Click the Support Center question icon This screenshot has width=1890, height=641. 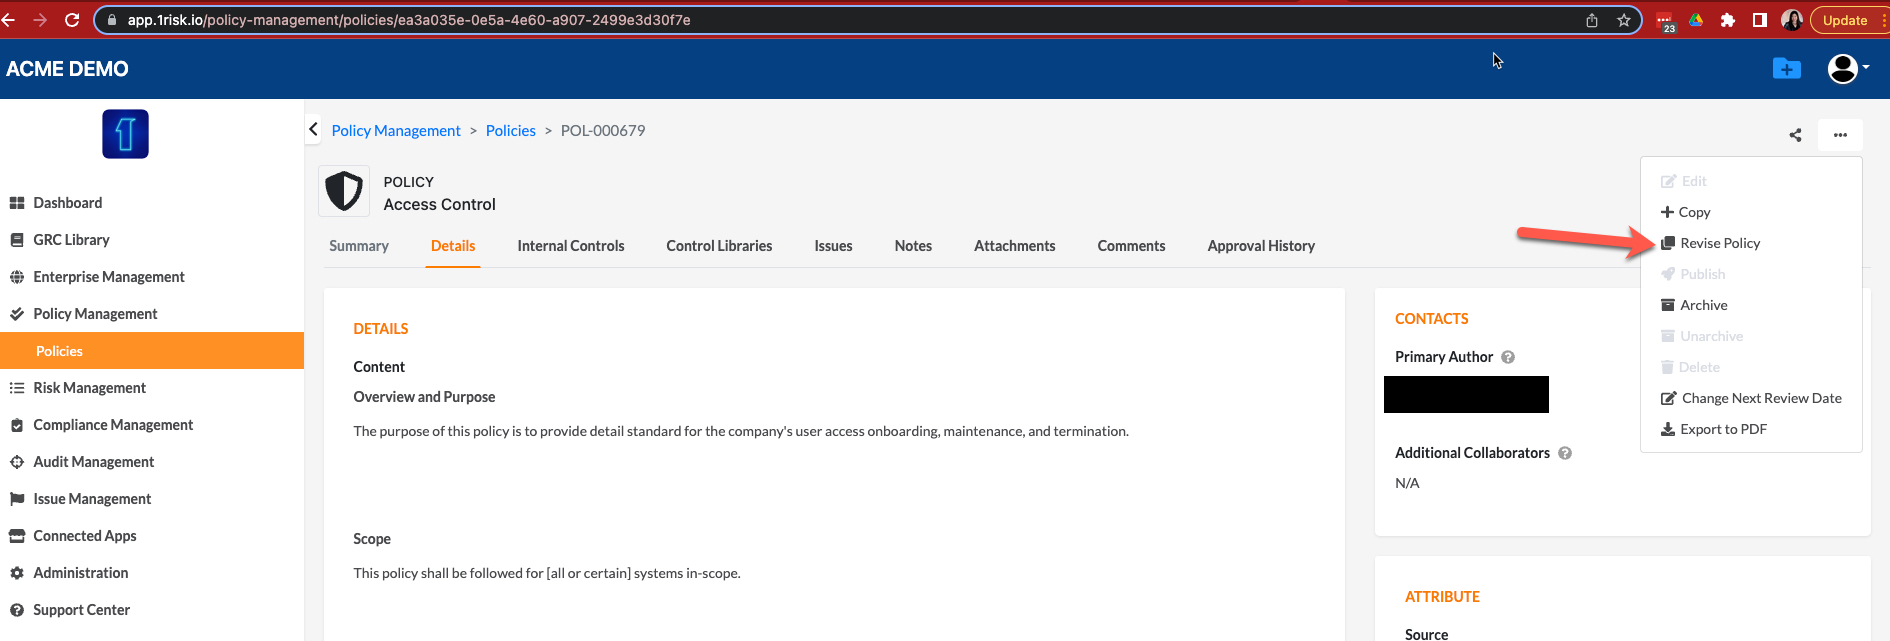(17, 610)
